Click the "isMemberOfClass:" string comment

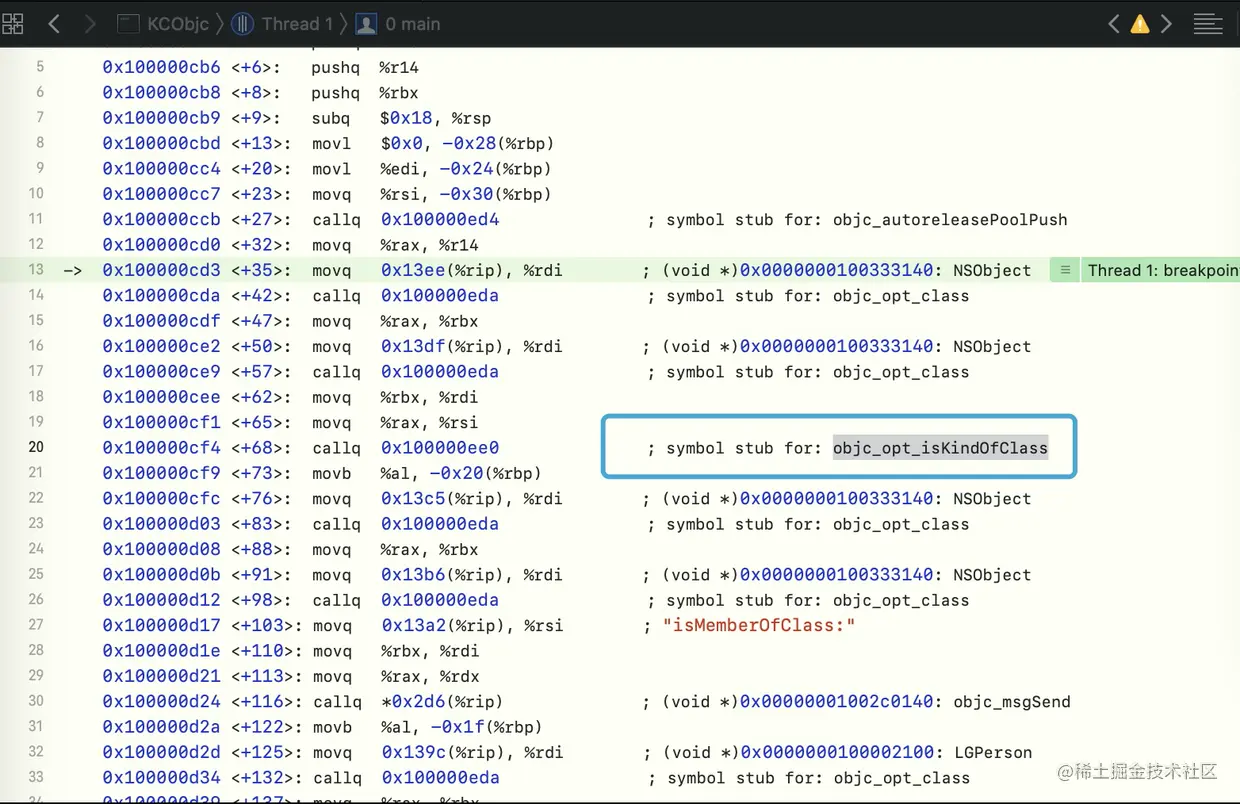[x=759, y=626]
